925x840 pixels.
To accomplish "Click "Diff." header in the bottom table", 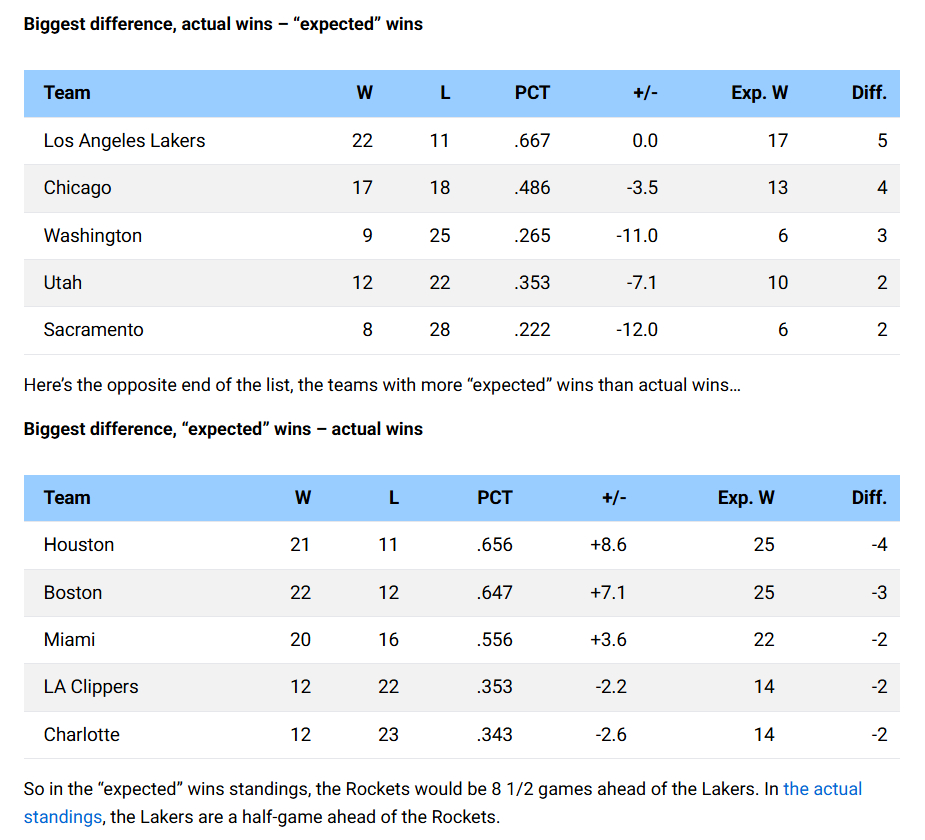I will click(869, 498).
